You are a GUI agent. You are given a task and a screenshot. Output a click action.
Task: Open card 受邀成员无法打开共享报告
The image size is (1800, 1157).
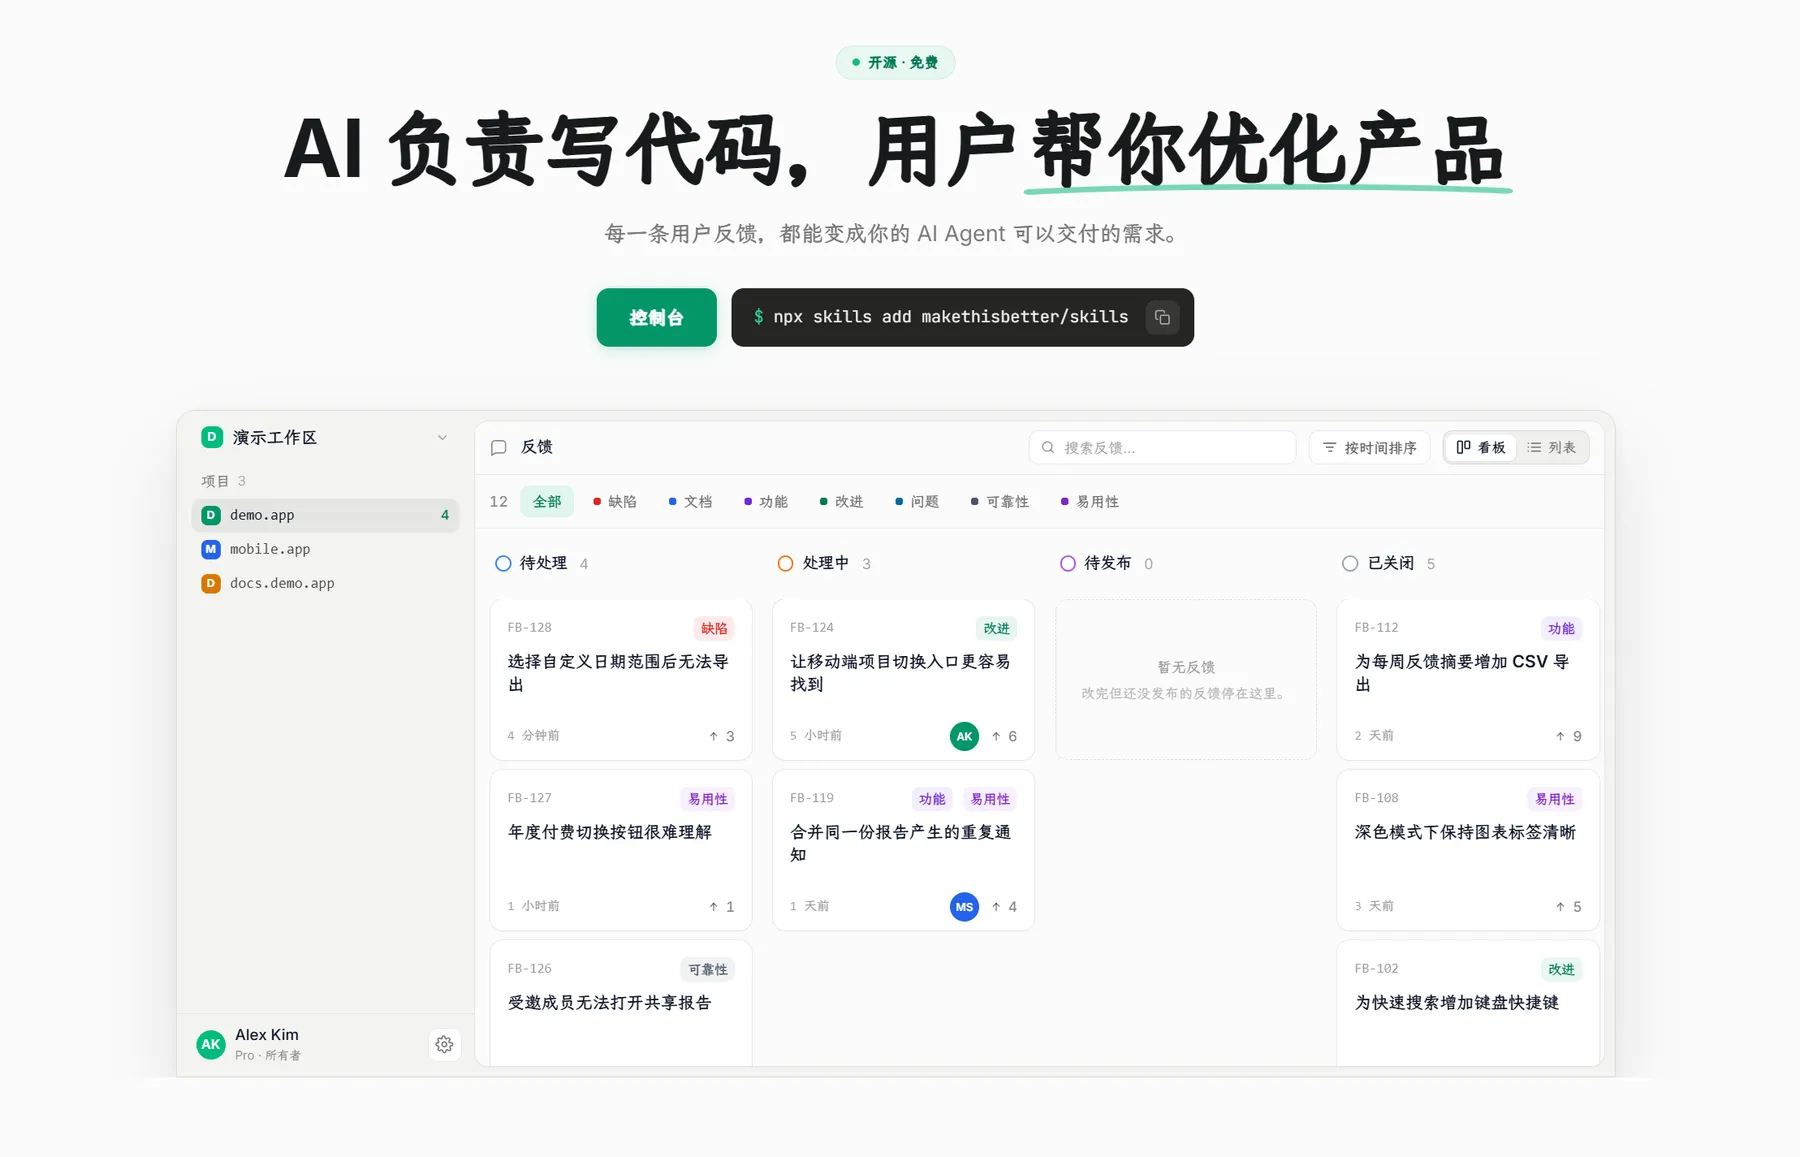621,1003
